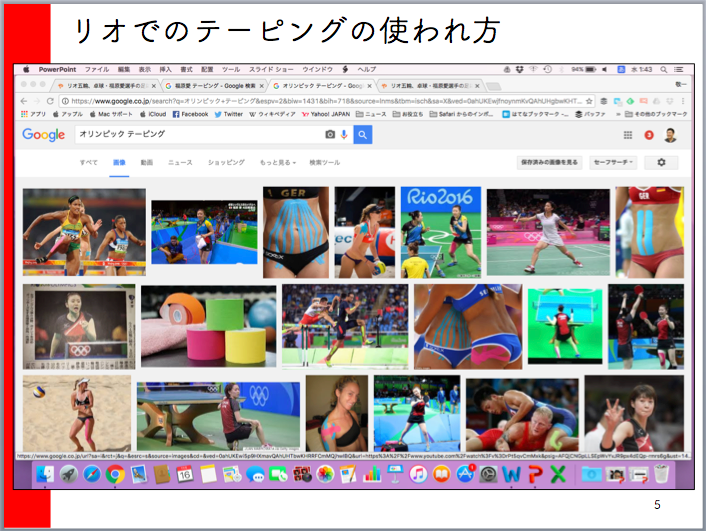Open Photos pinwheel icon in Dock
706x531 pixels.
[x=325, y=475]
